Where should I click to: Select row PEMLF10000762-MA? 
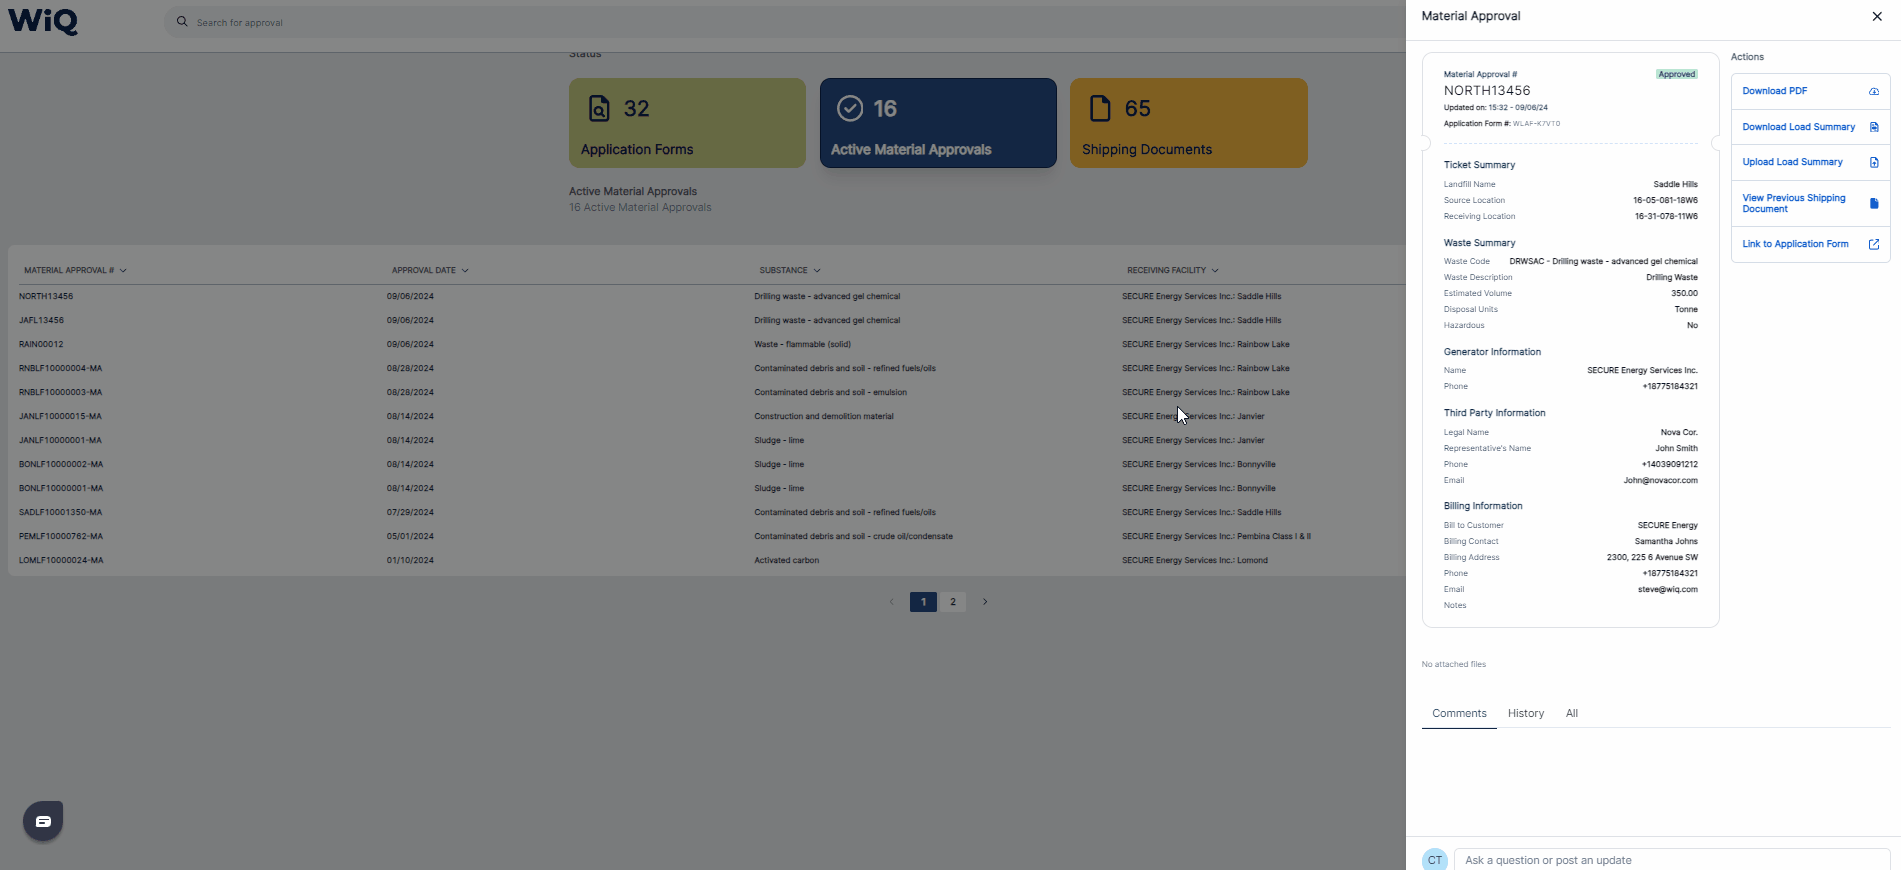707,536
